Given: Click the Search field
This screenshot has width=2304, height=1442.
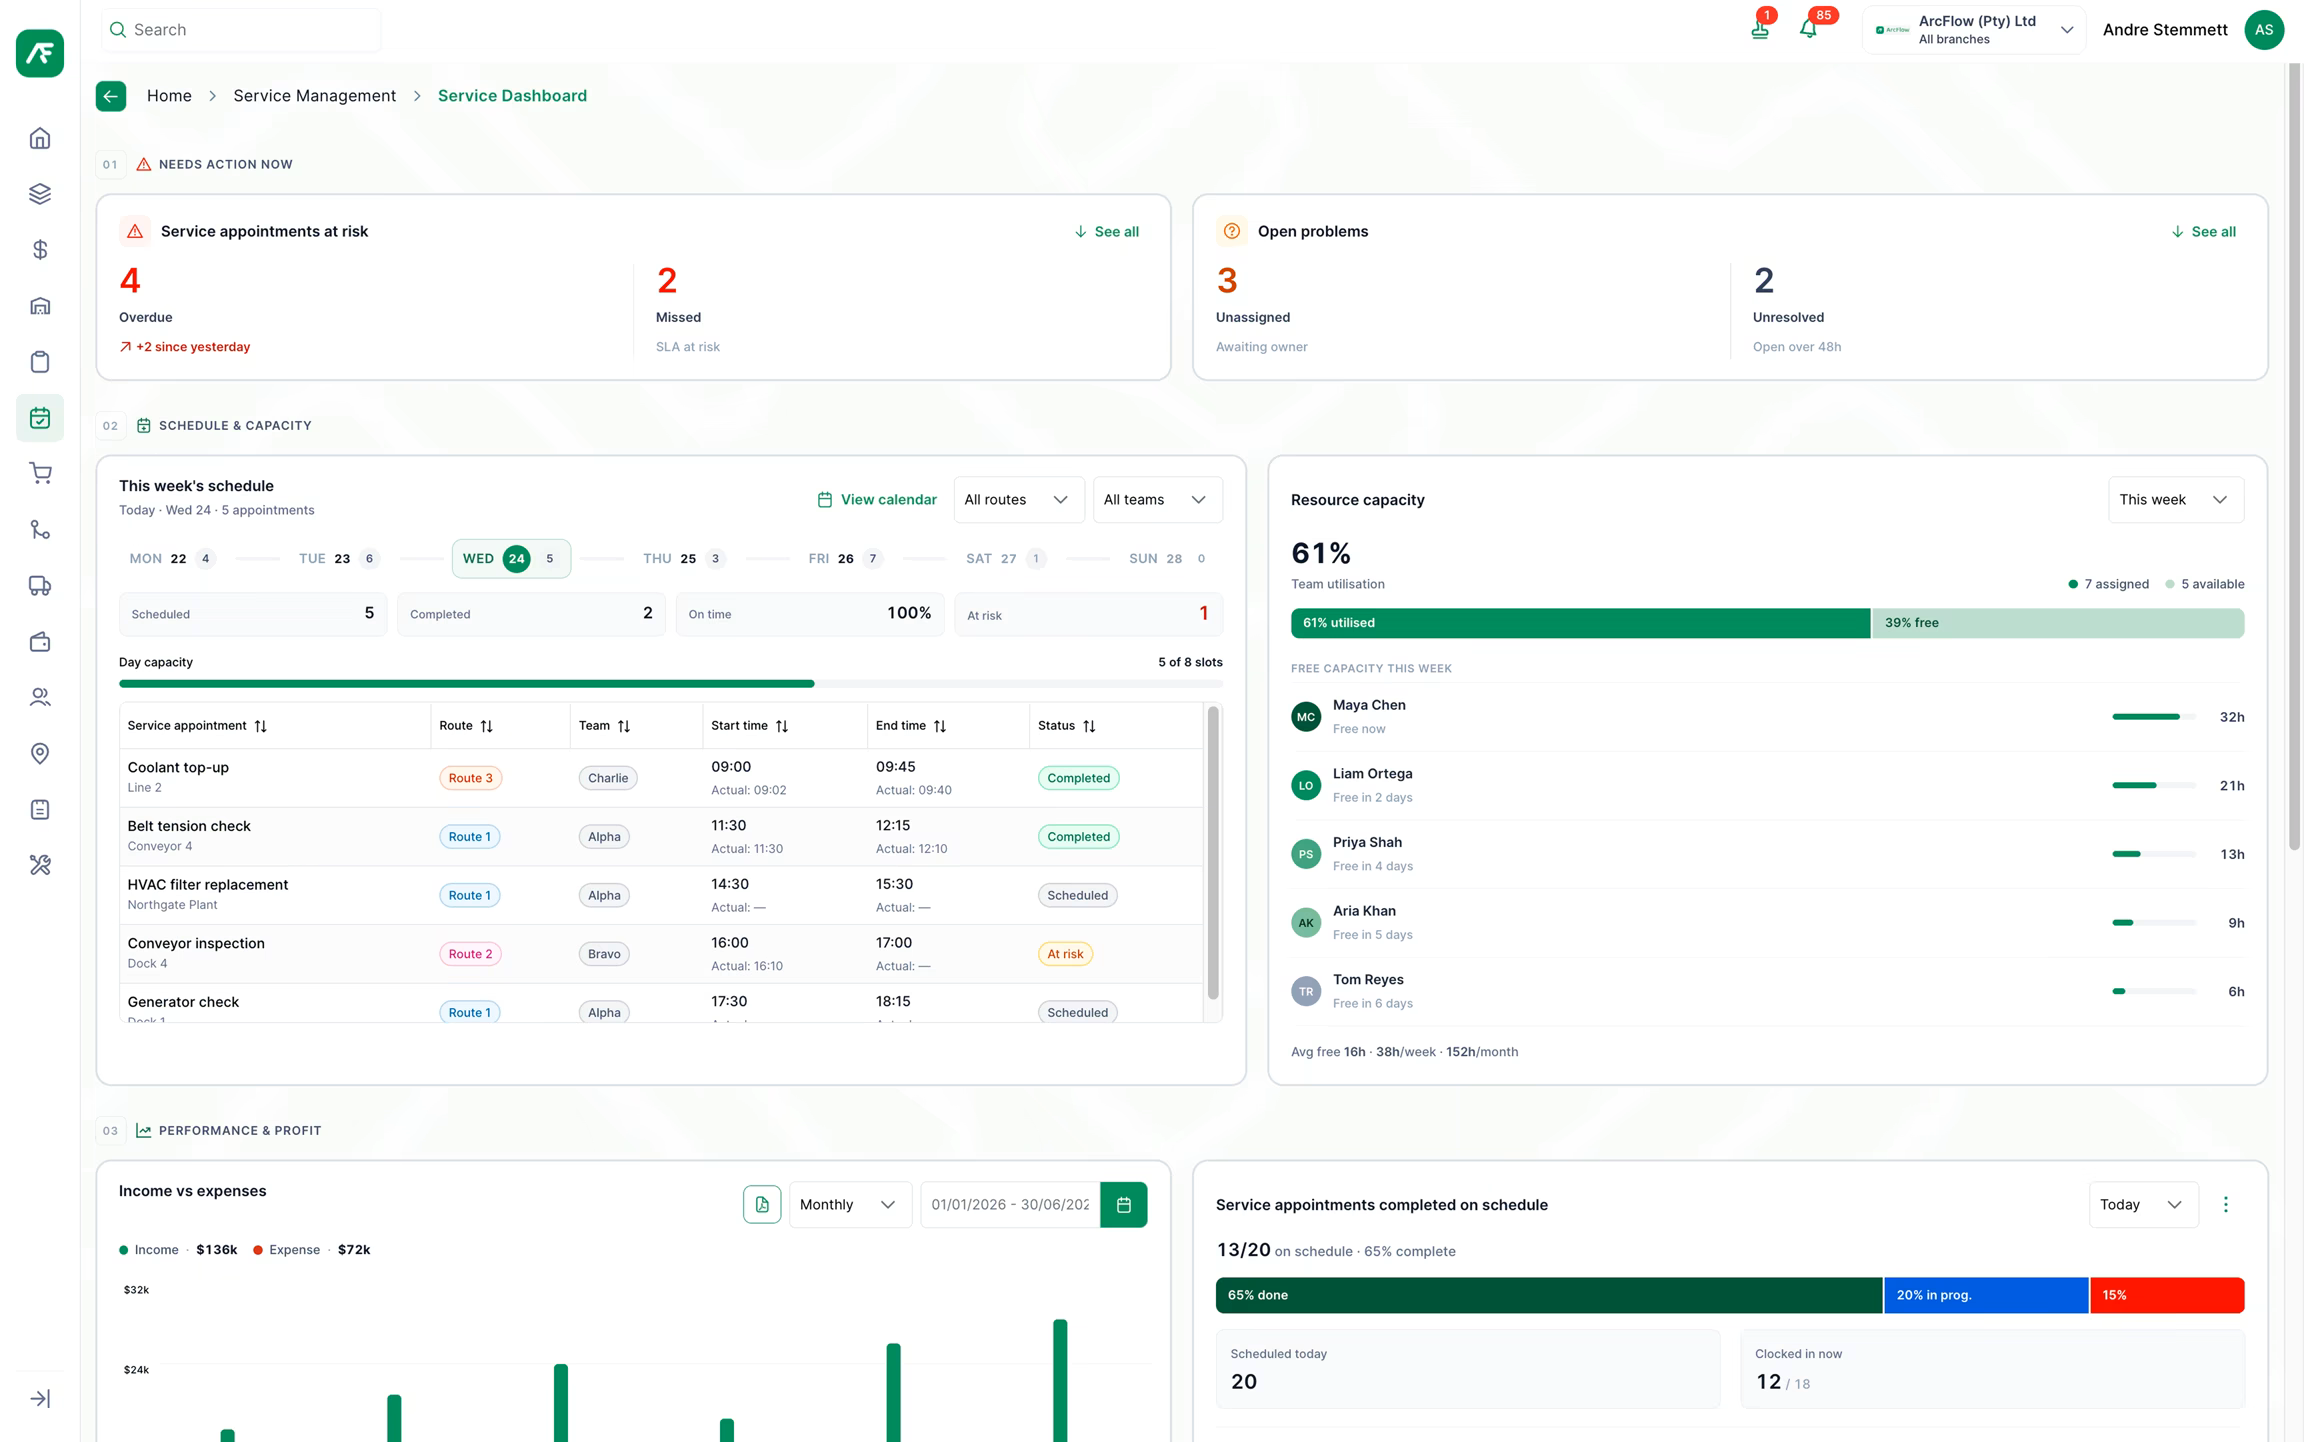Looking at the screenshot, I should 241,30.
